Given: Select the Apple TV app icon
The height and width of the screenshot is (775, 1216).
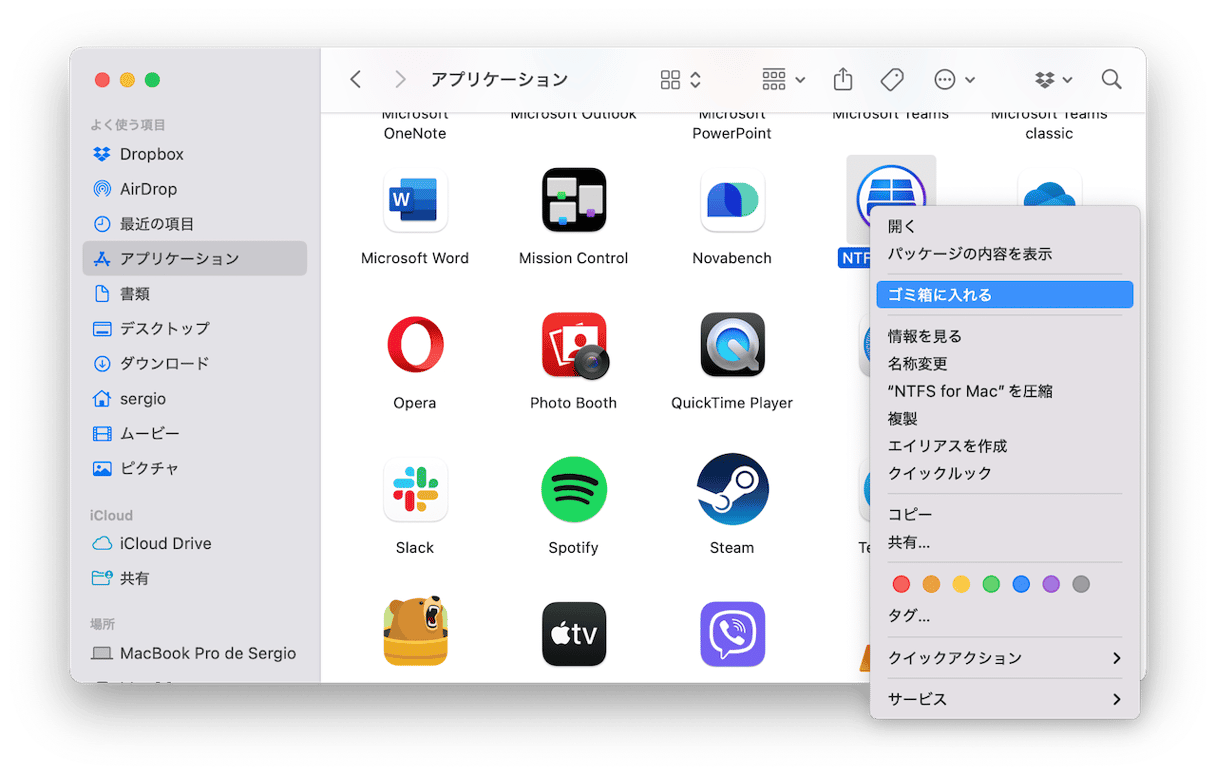Looking at the screenshot, I should (573, 634).
